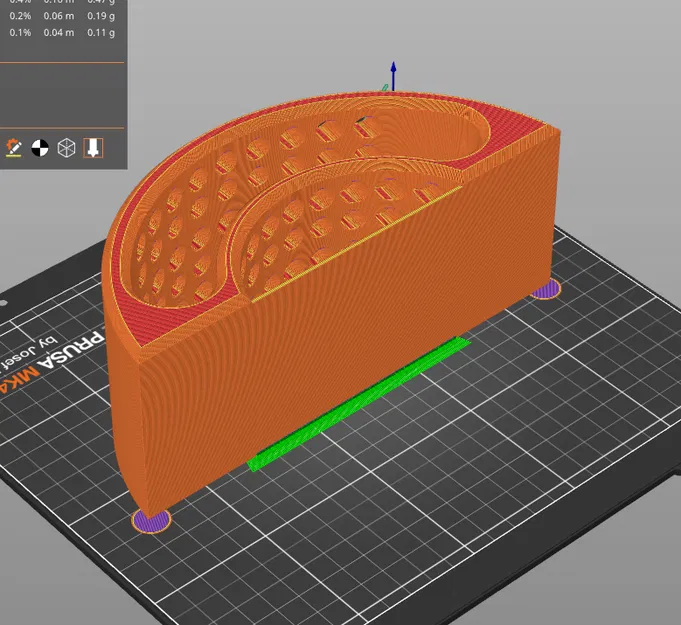Viewport: 681px width, 625px height.
Task: Toggle the wireframe cube shells icon
Action: [x=66, y=148]
